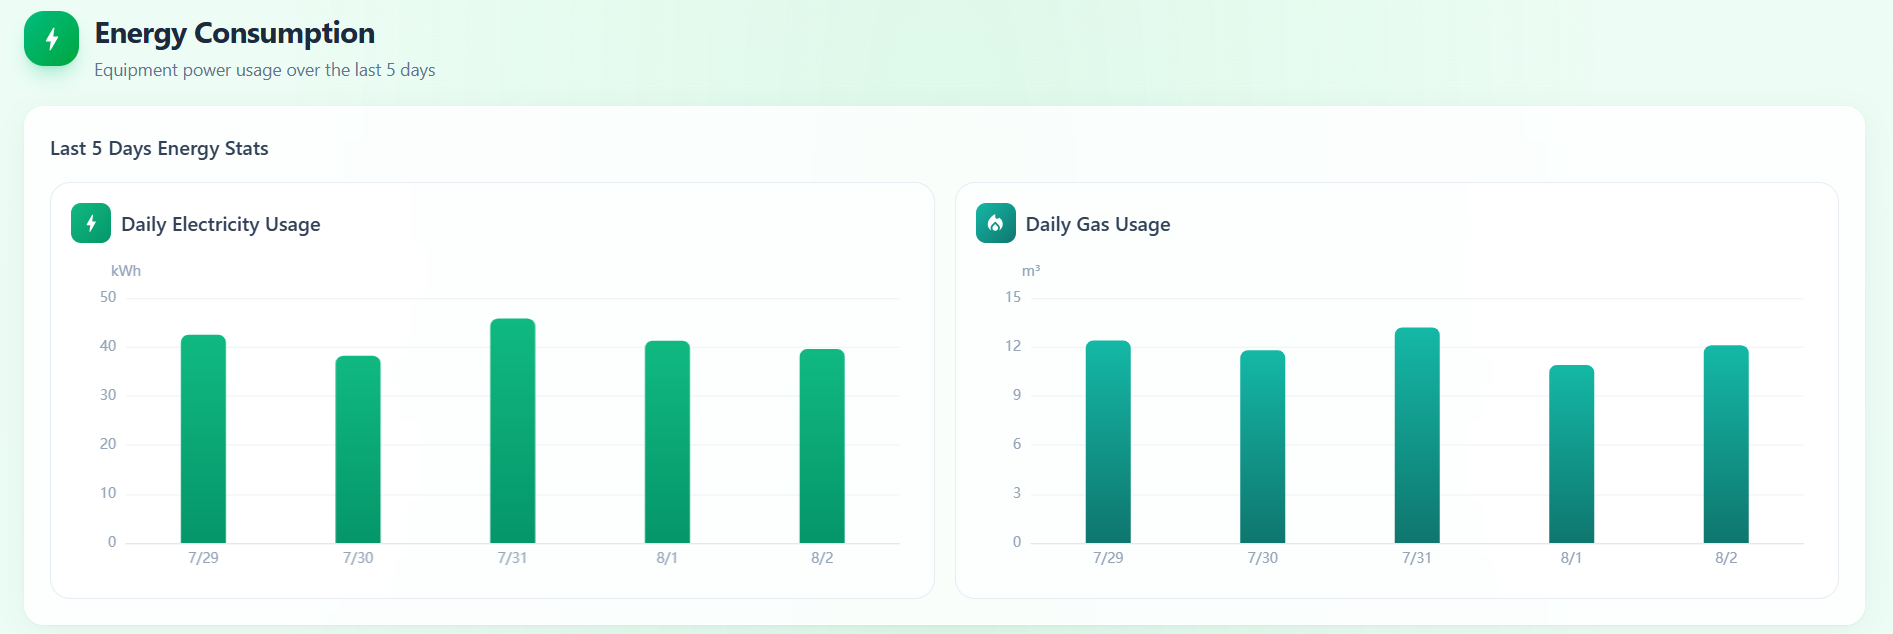The image size is (1893, 634).
Task: Click the 20 tick on the electricity axis
Action: coord(108,444)
